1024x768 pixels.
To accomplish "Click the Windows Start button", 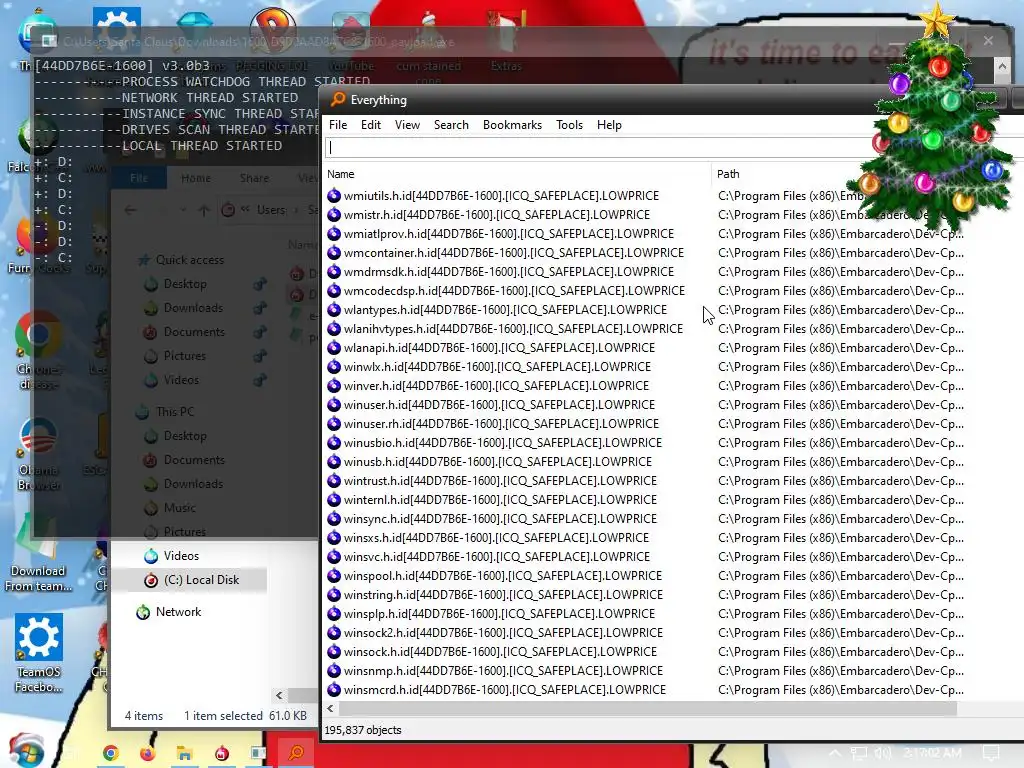I will point(26,751).
